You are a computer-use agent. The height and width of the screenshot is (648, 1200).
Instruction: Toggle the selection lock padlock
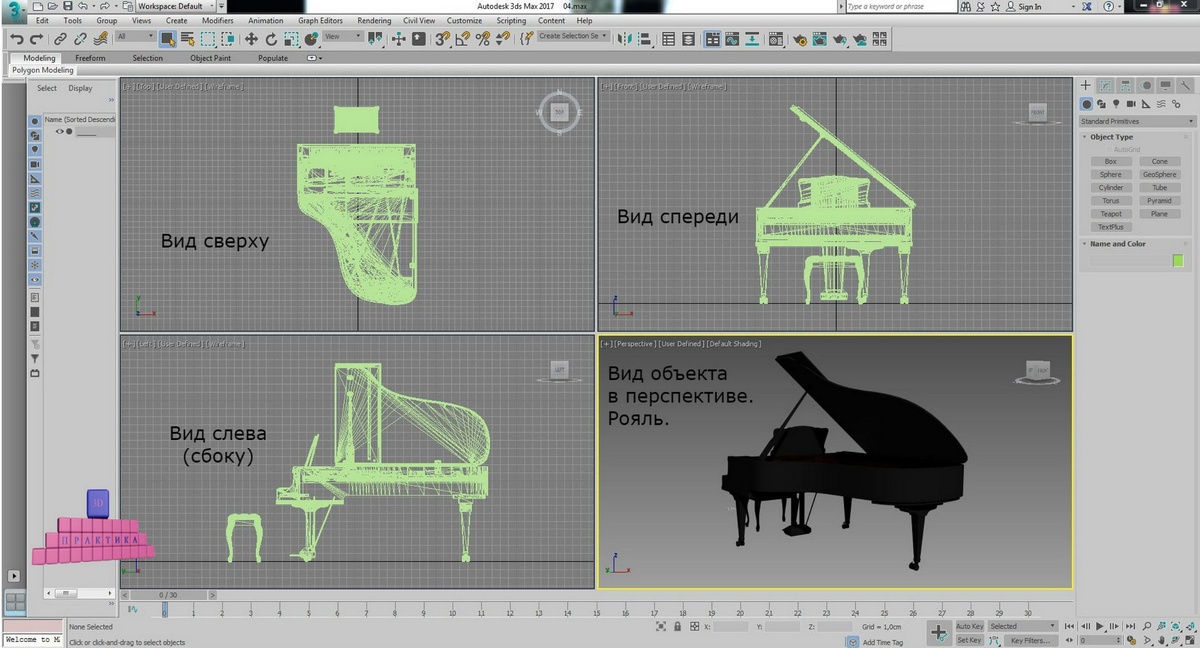676,626
